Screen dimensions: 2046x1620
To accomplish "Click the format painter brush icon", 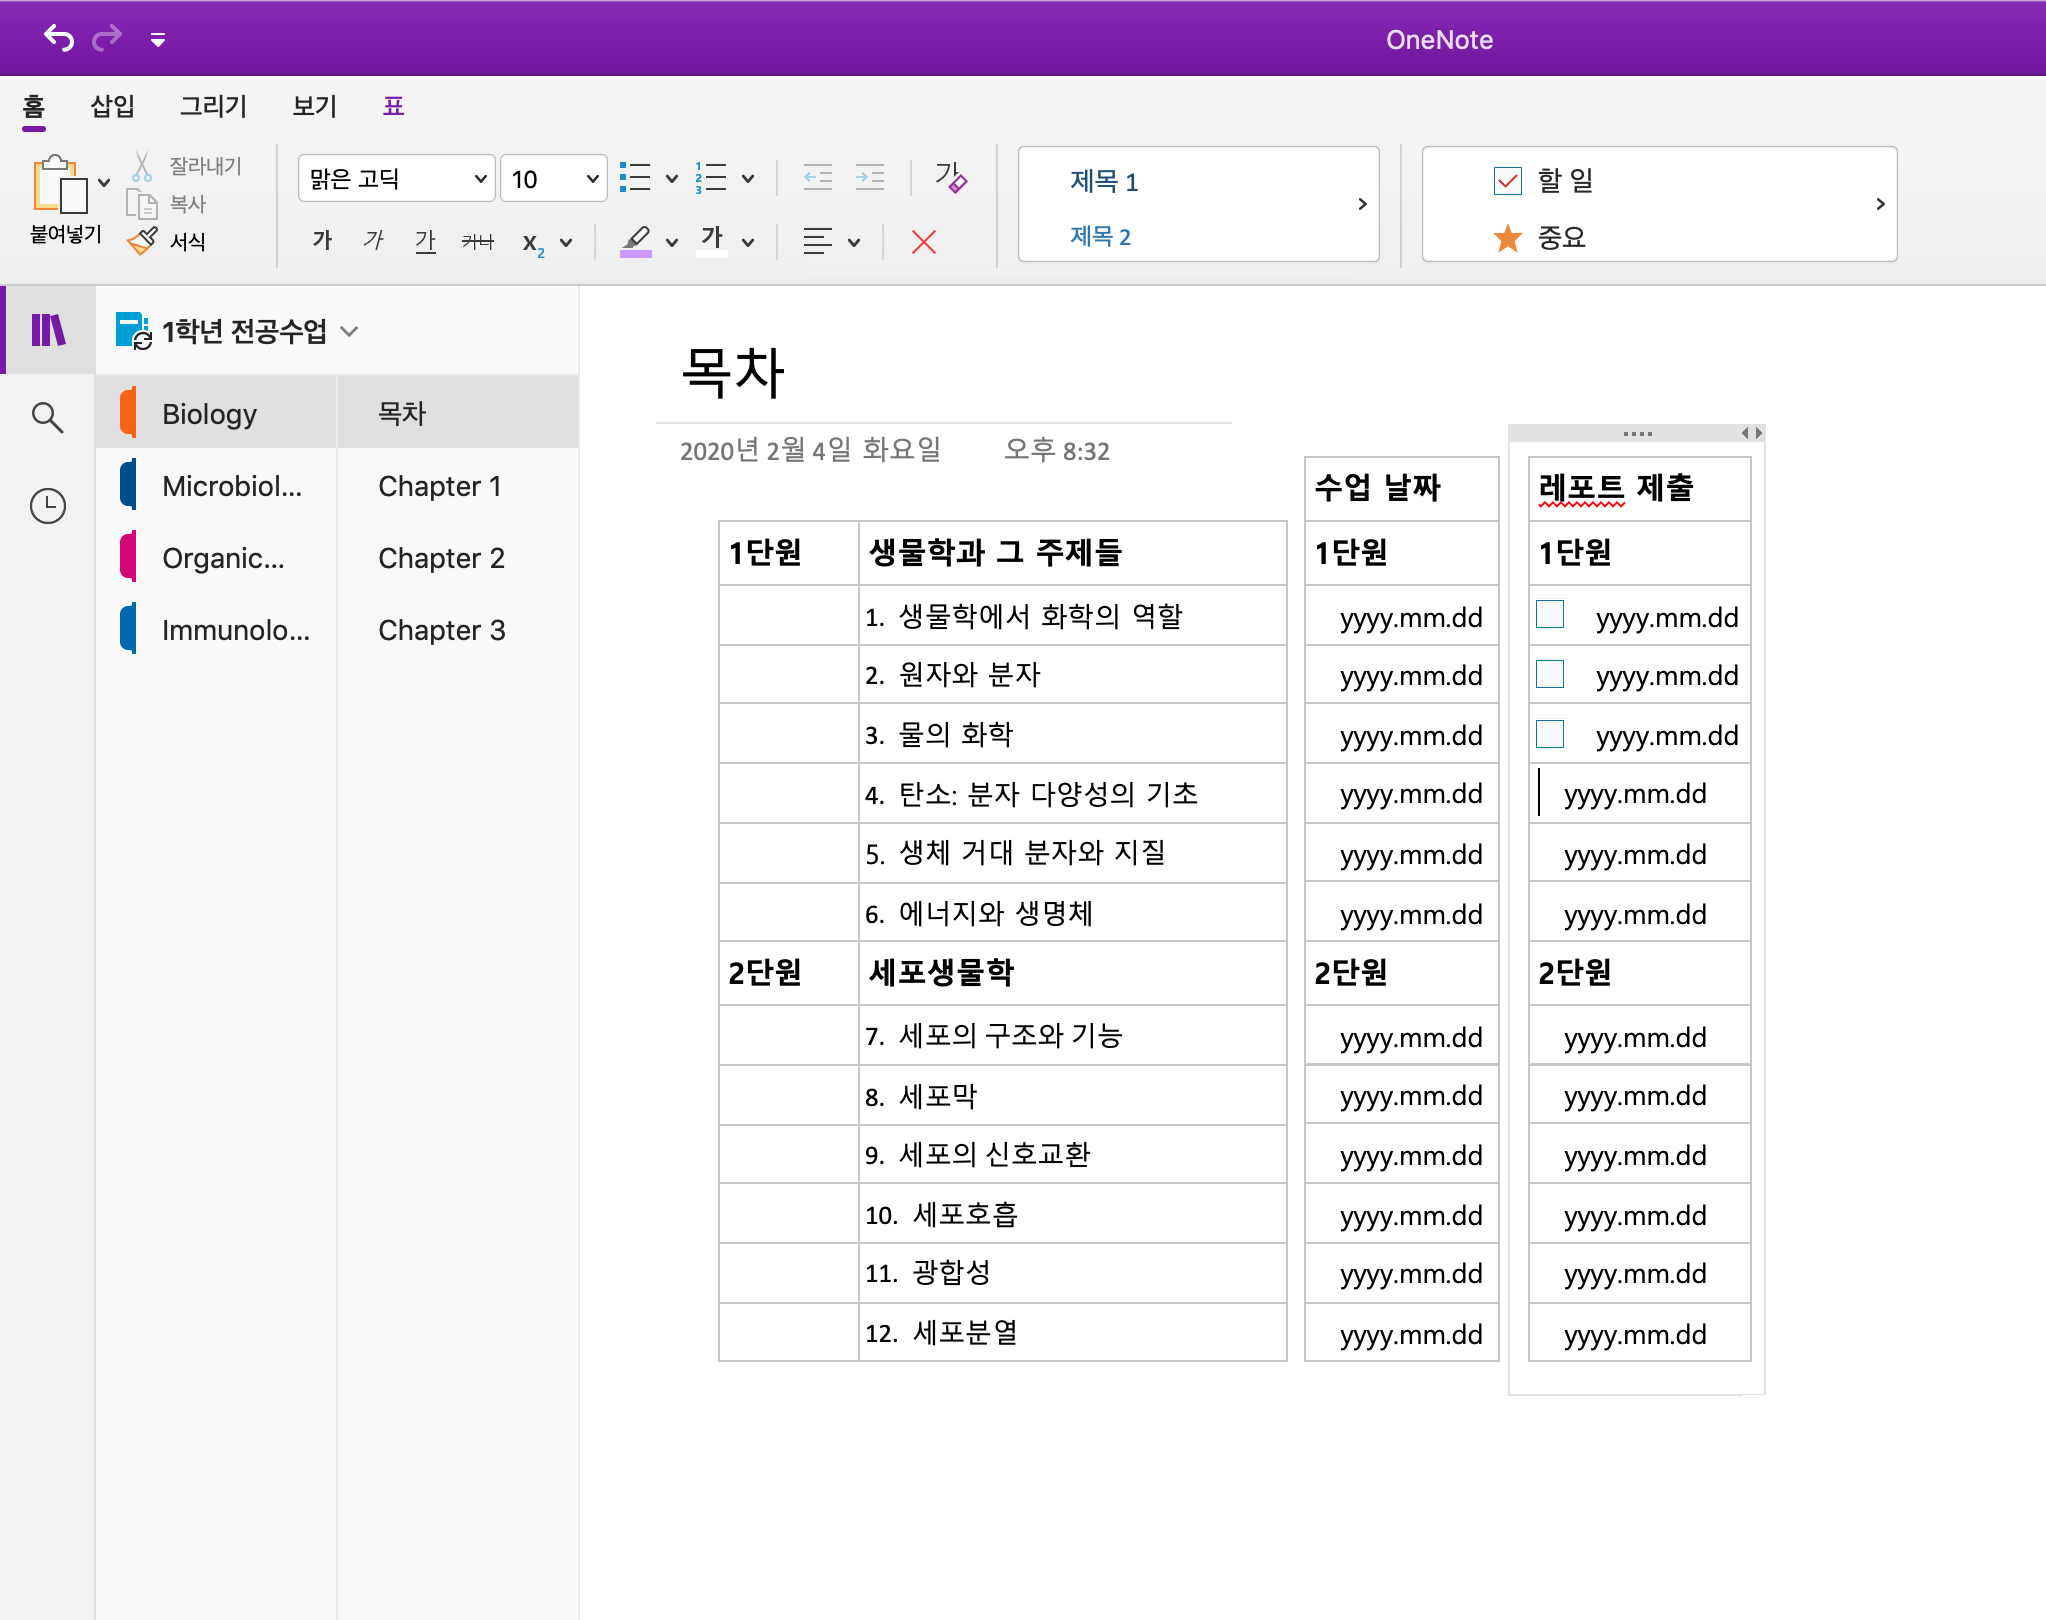I will coord(142,241).
